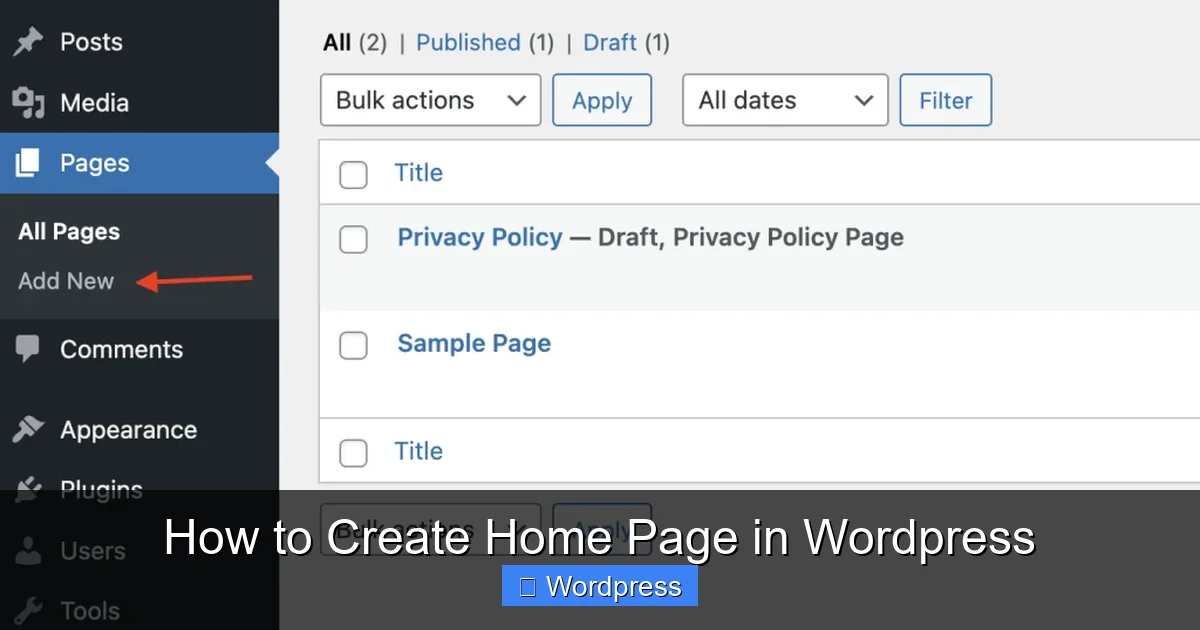Click the Pages icon in sidebar
Image resolution: width=1200 pixels, height=630 pixels.
(x=28, y=163)
